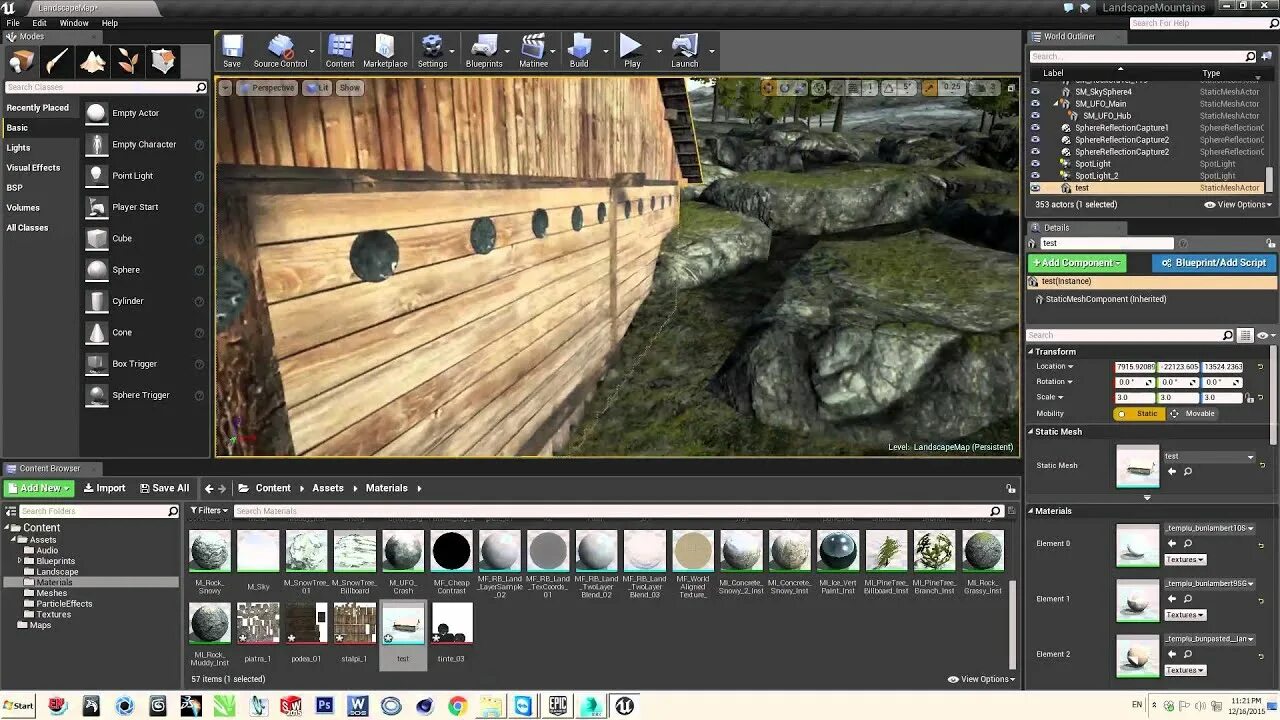1280x720 pixels.
Task: Select the Geometry Editing mode icon
Action: pos(163,62)
